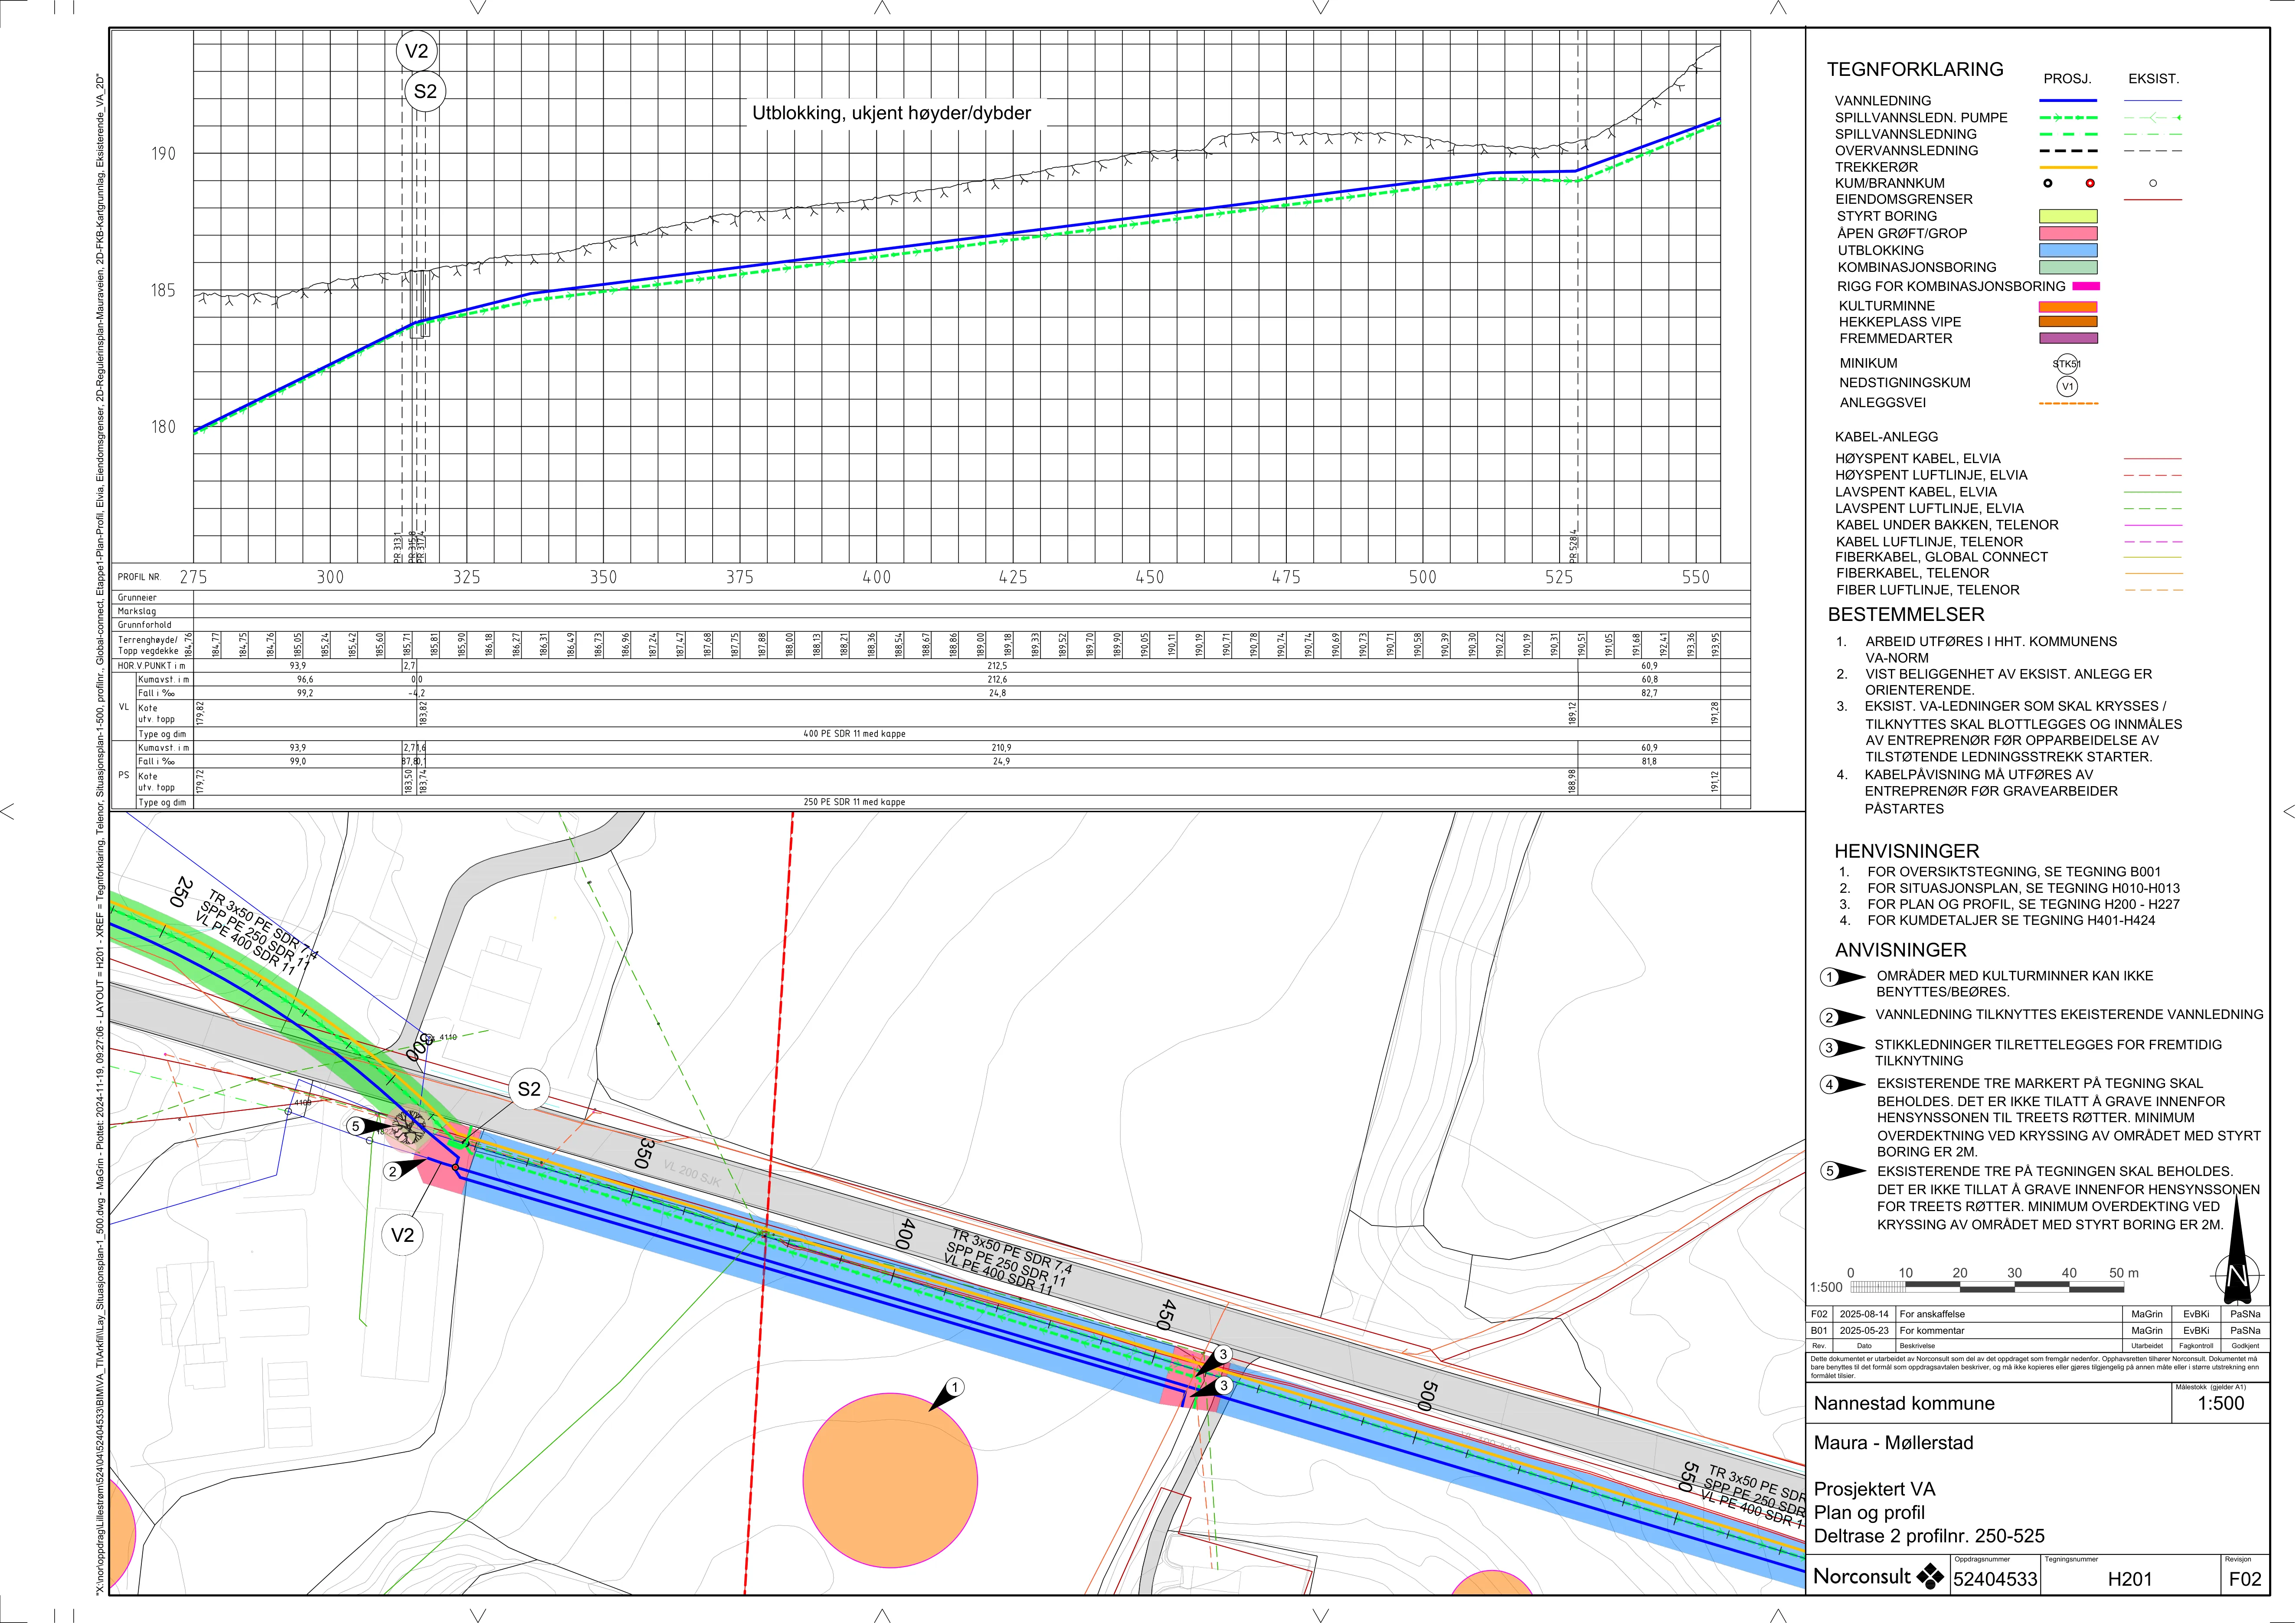Click "400 PE SDR 11 med kappe" in table

[854, 734]
